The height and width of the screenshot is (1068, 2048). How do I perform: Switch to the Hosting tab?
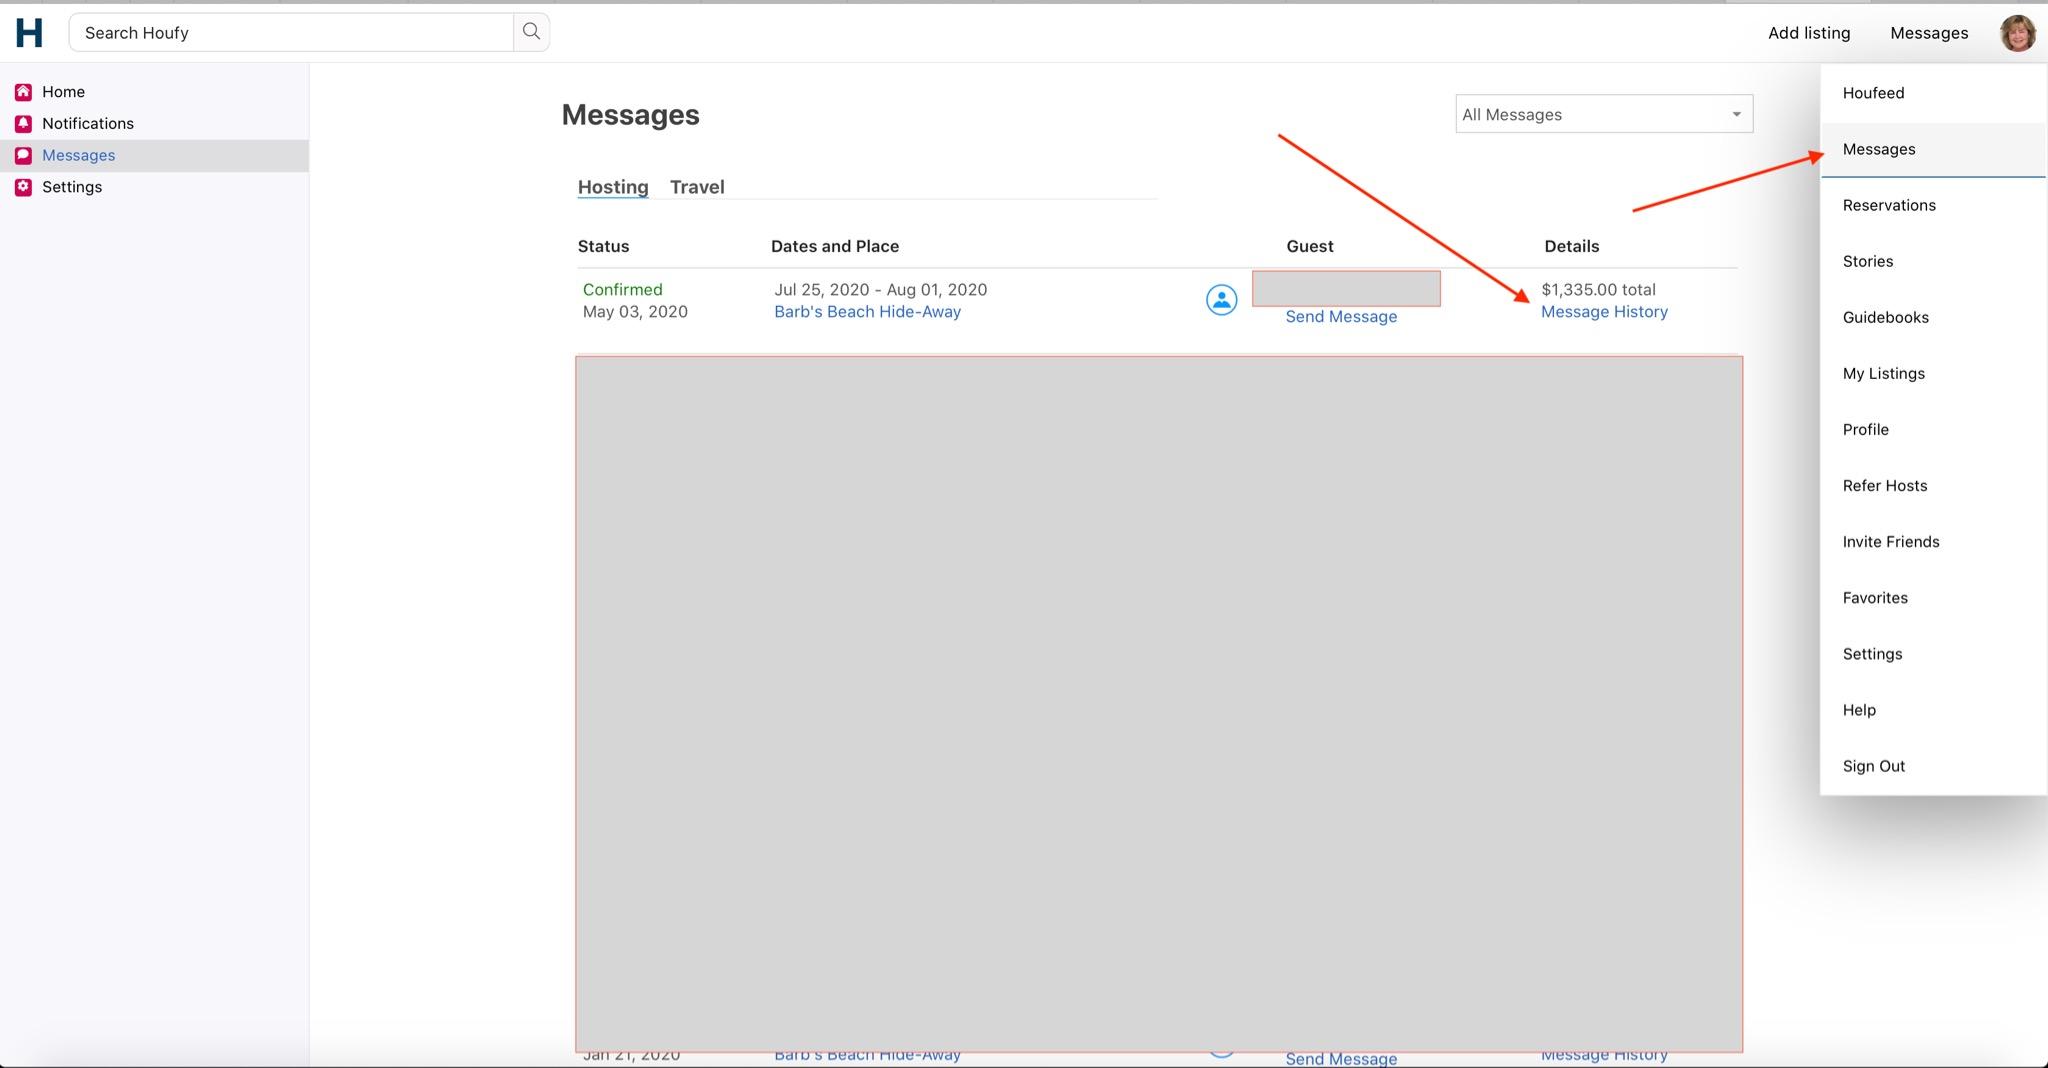click(612, 186)
